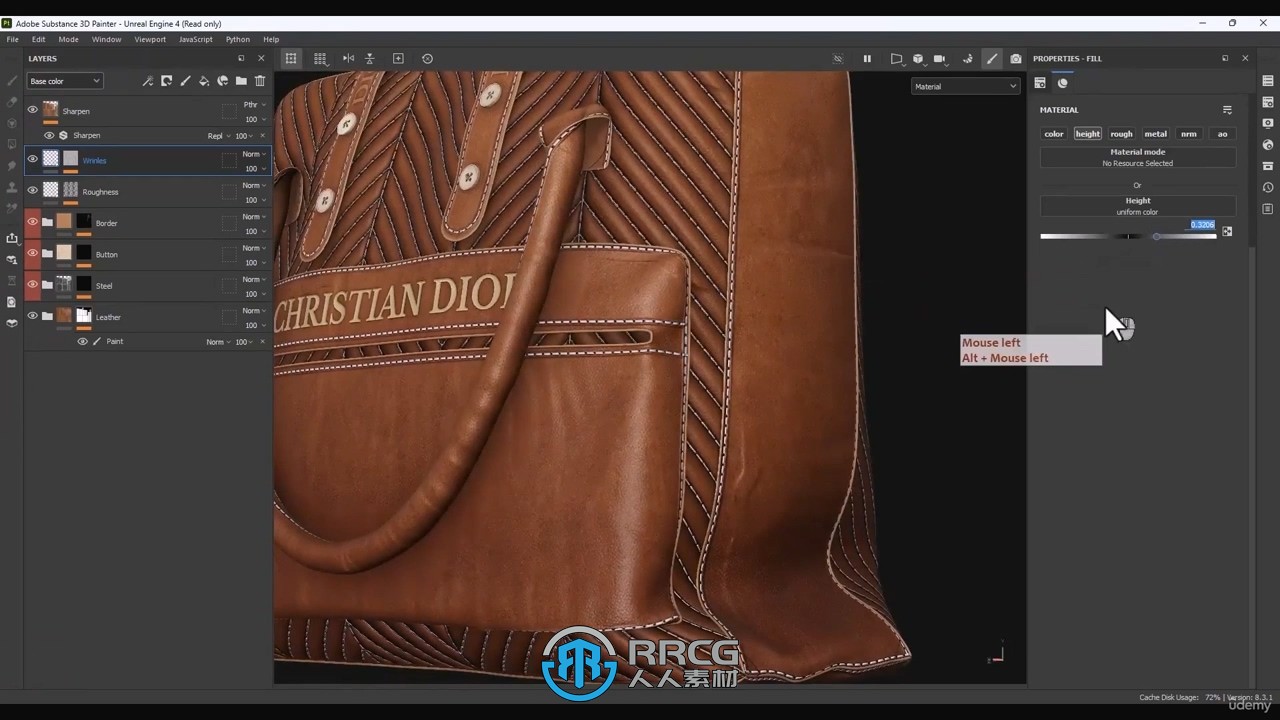Hide the Wrinkles fill layer

tap(32, 159)
